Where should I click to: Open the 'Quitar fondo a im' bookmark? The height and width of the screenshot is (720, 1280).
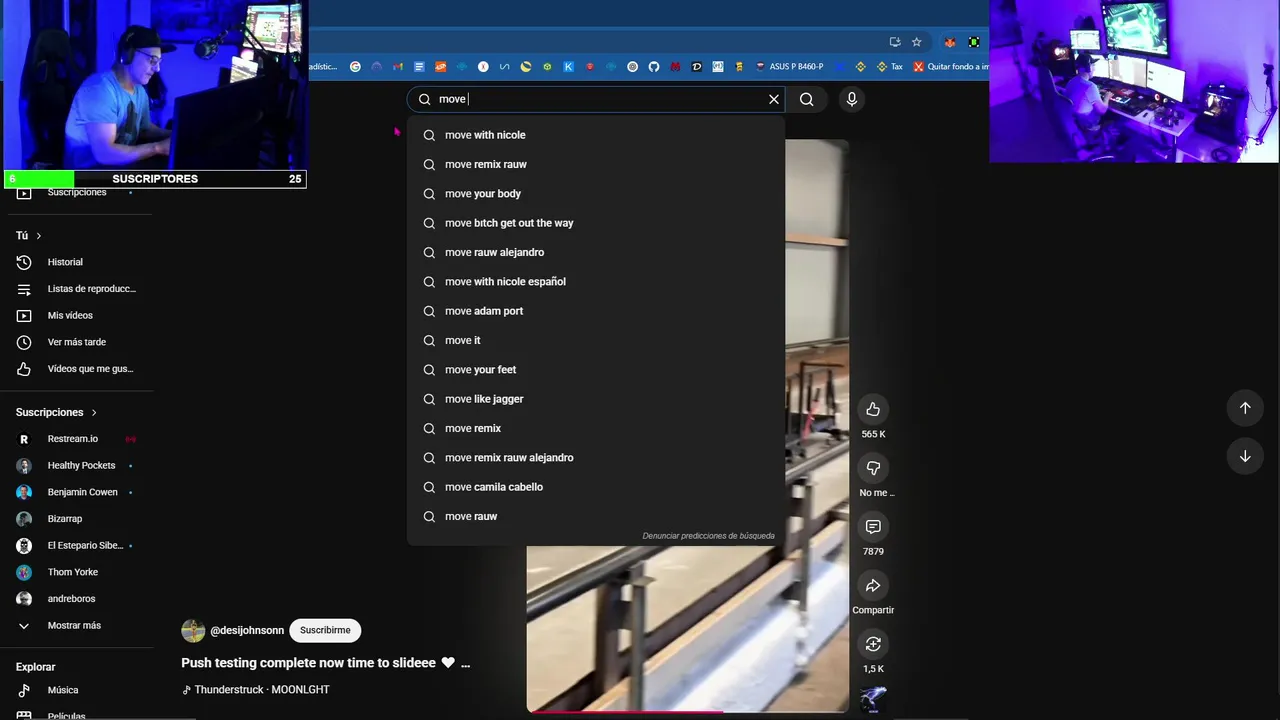950,67
